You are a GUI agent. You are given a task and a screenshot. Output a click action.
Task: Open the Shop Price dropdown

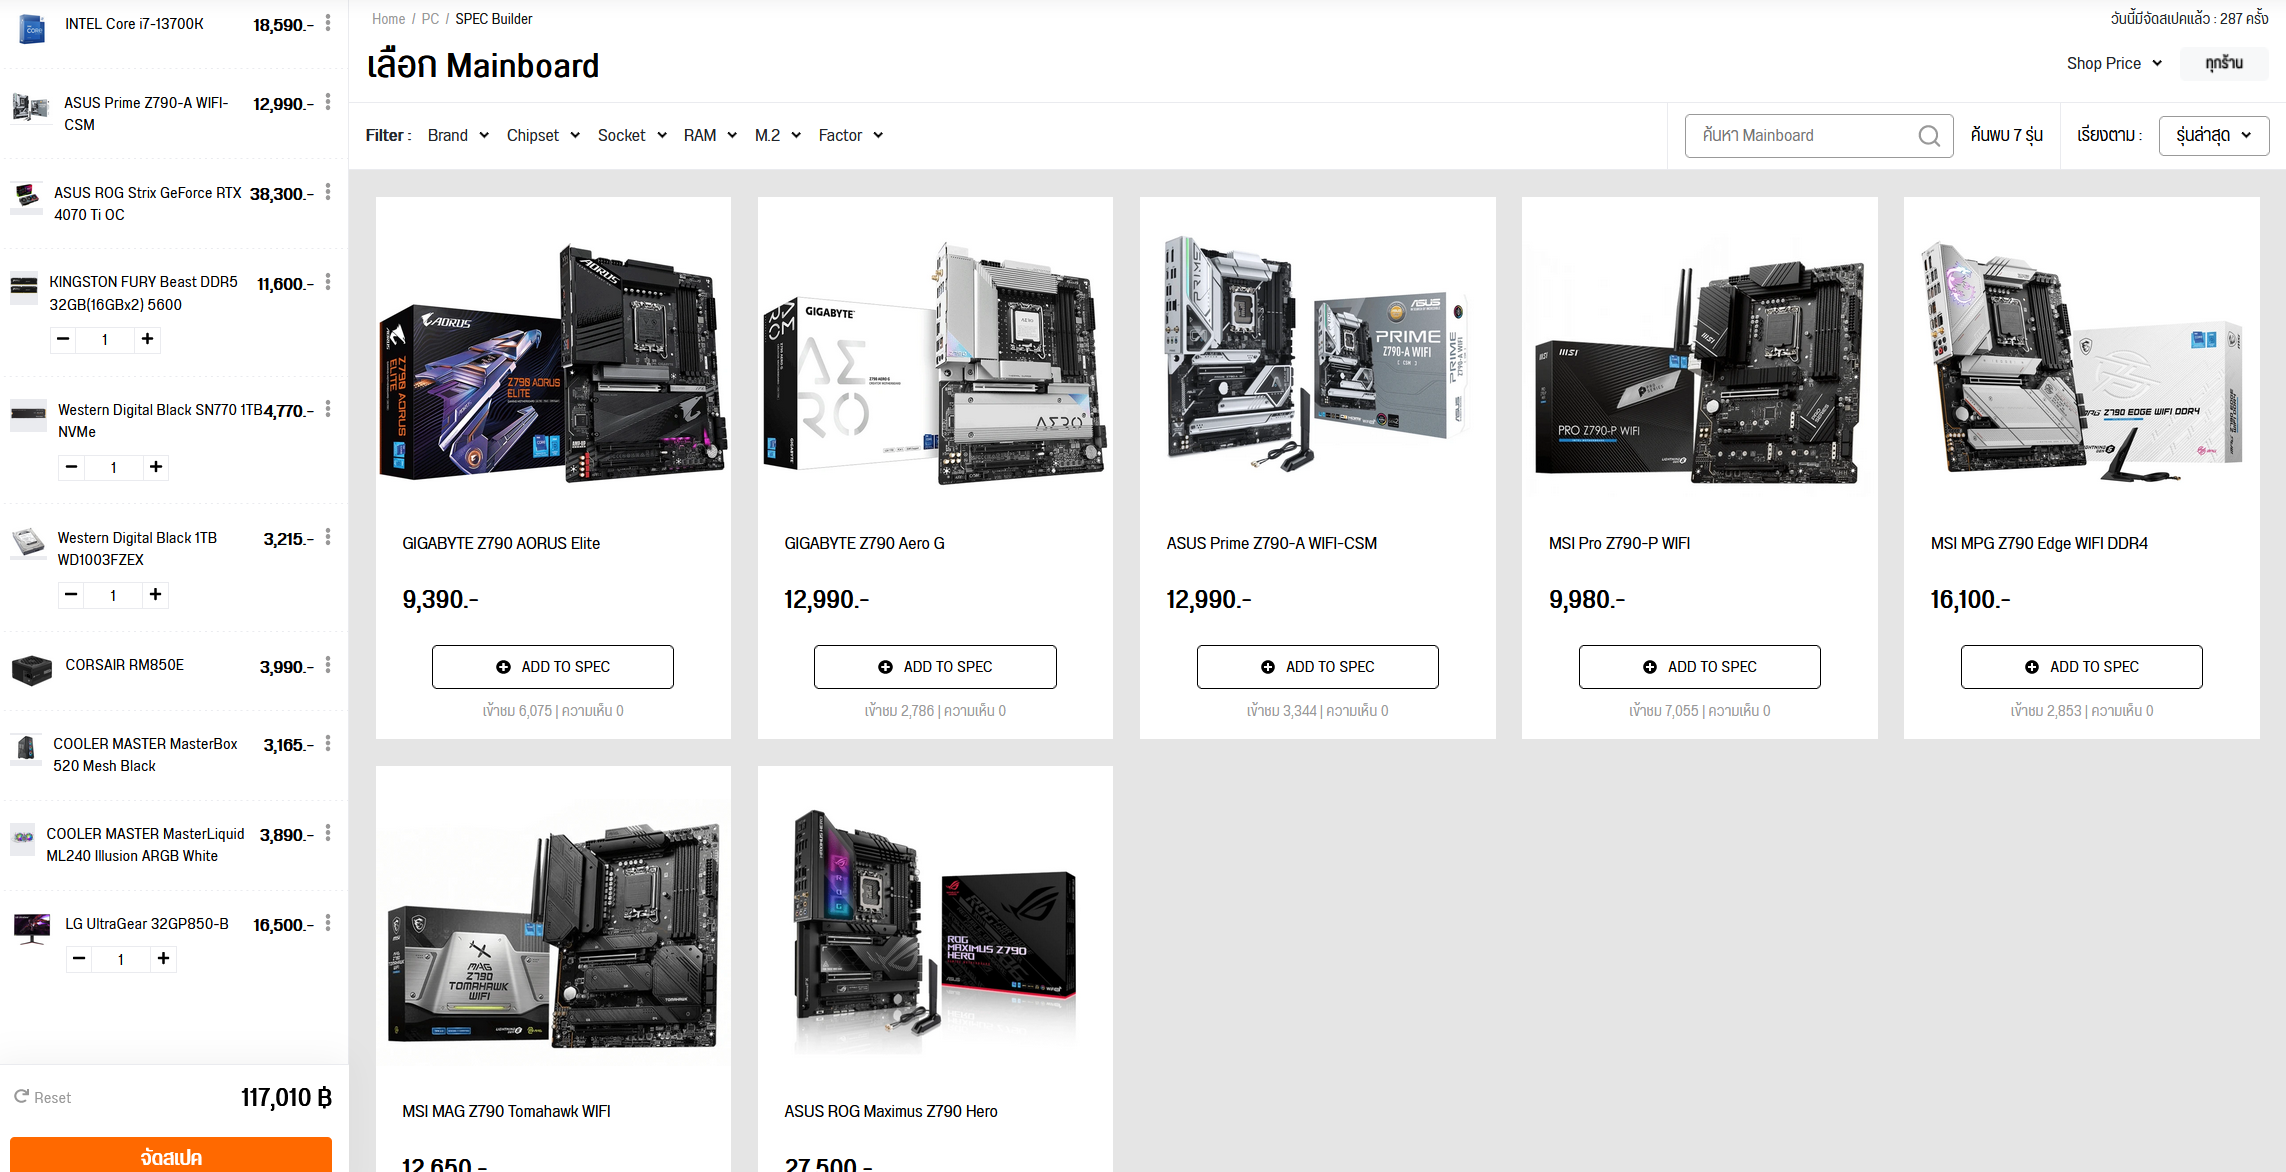point(2114,63)
